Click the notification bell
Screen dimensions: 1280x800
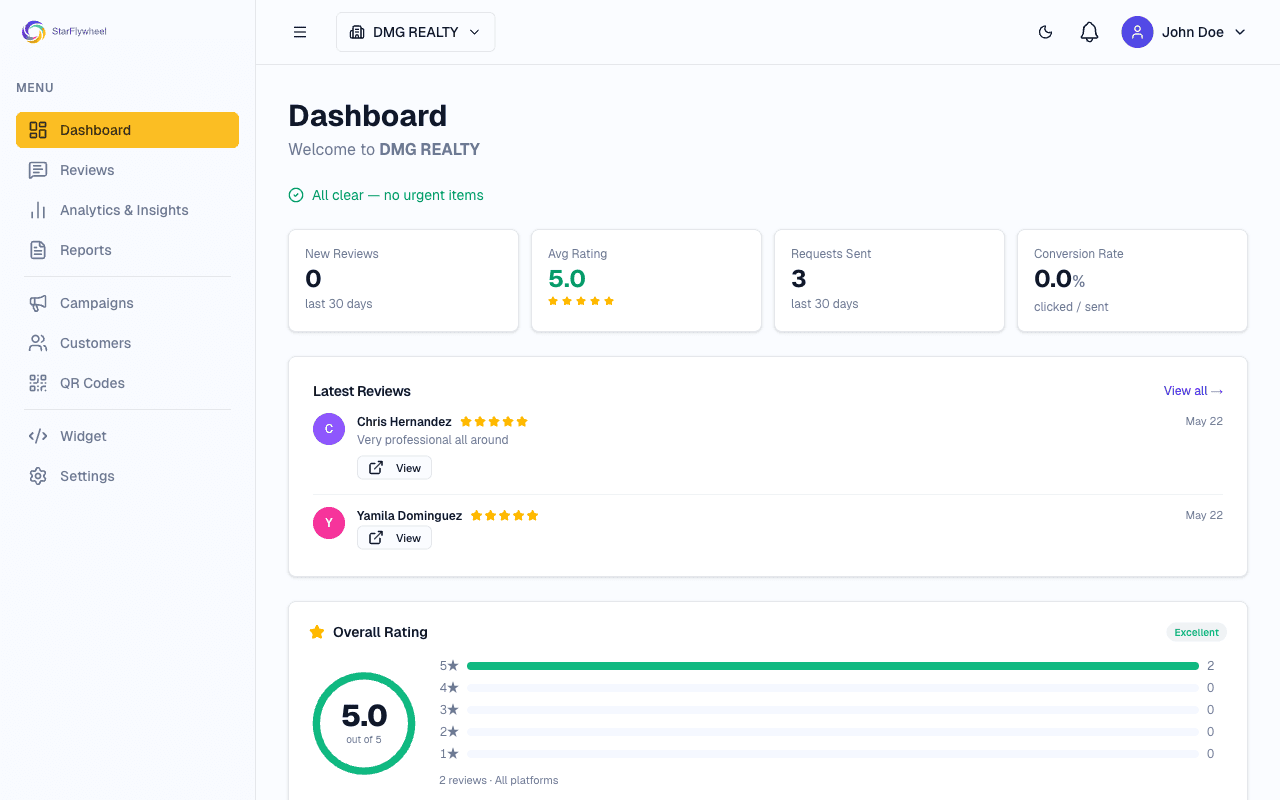pyautogui.click(x=1089, y=32)
